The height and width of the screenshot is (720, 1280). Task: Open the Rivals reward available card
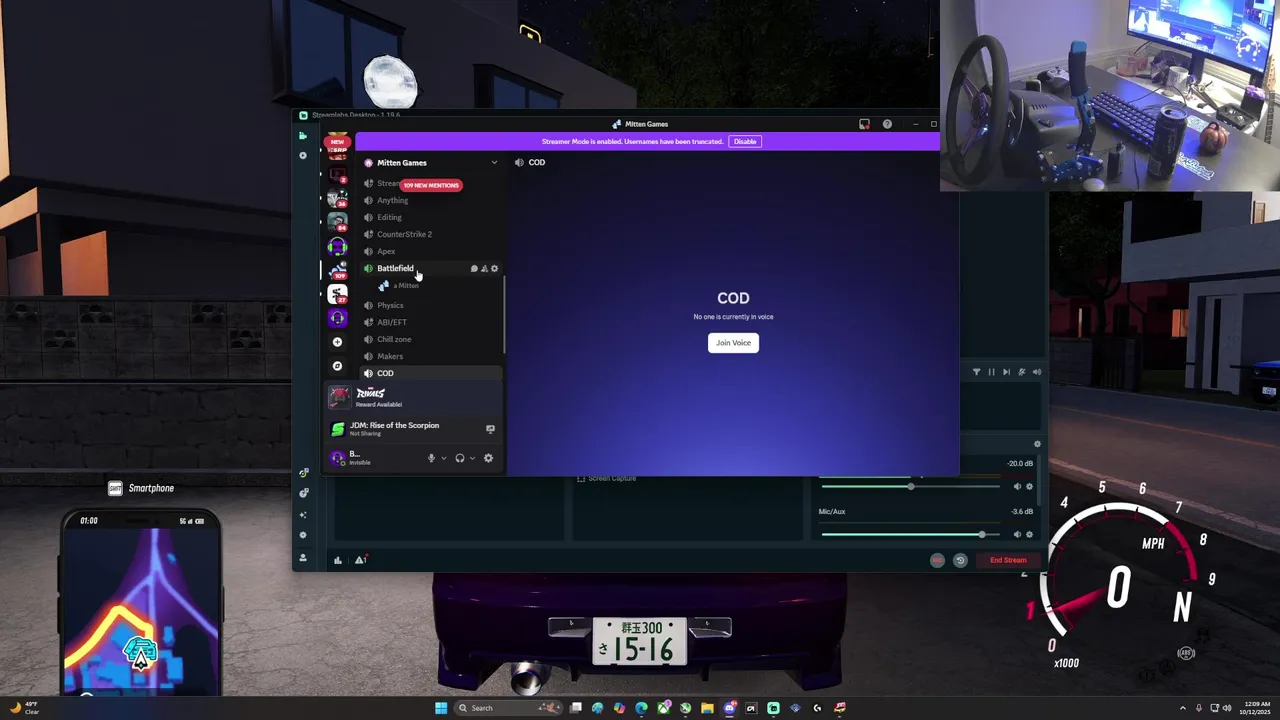pyautogui.click(x=414, y=397)
